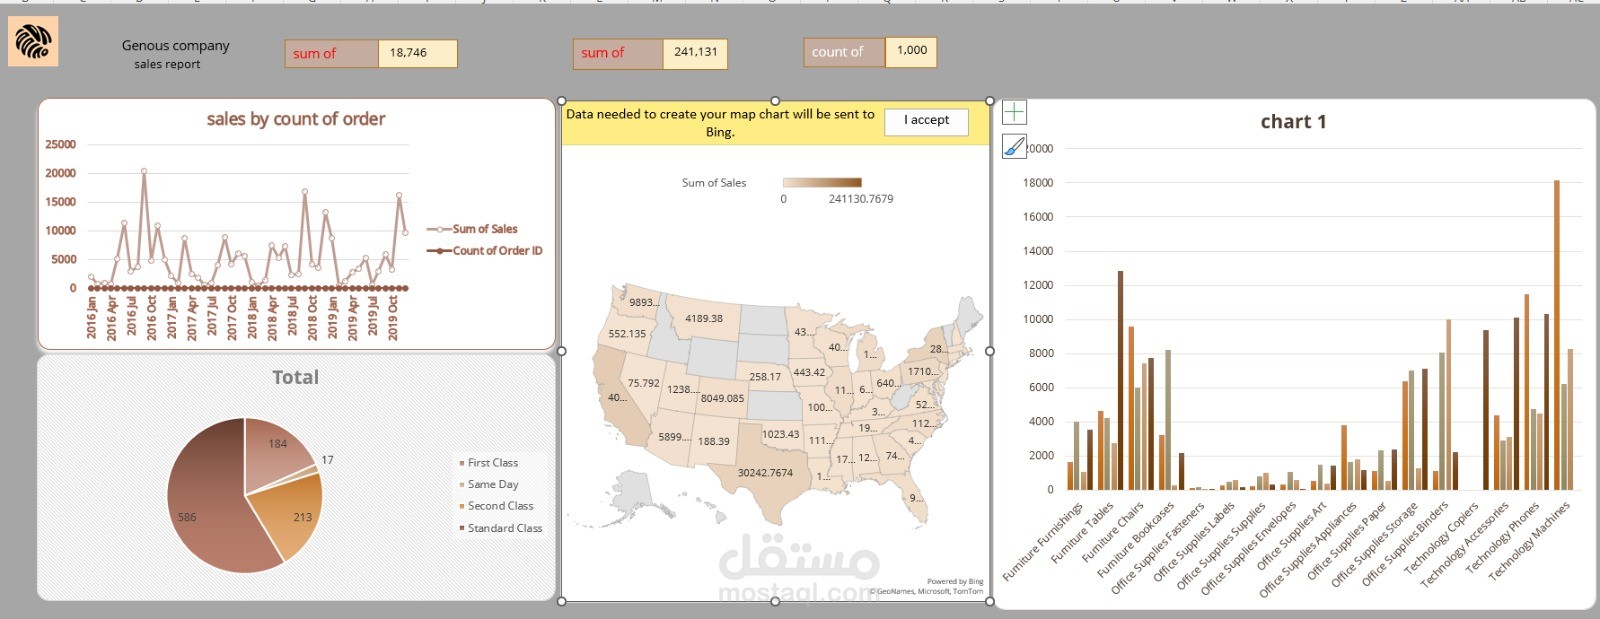This screenshot has height=619, width=1600.
Task: Click the pie data label 17
Action: (327, 460)
